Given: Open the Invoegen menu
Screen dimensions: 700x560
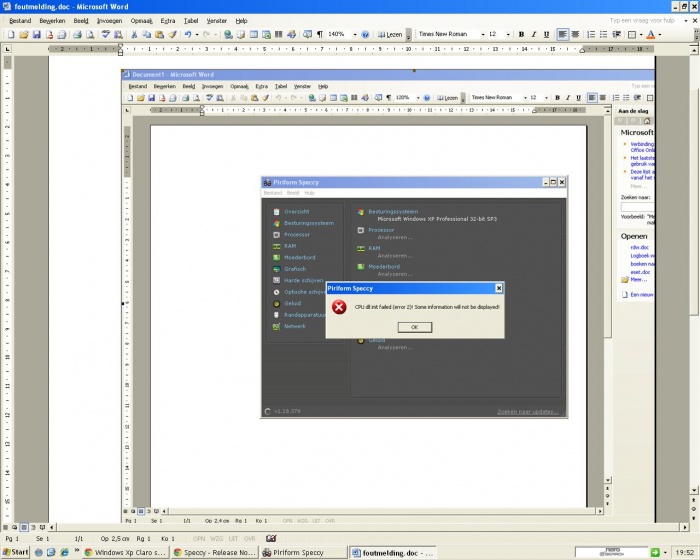Looking at the screenshot, I should coord(109,21).
